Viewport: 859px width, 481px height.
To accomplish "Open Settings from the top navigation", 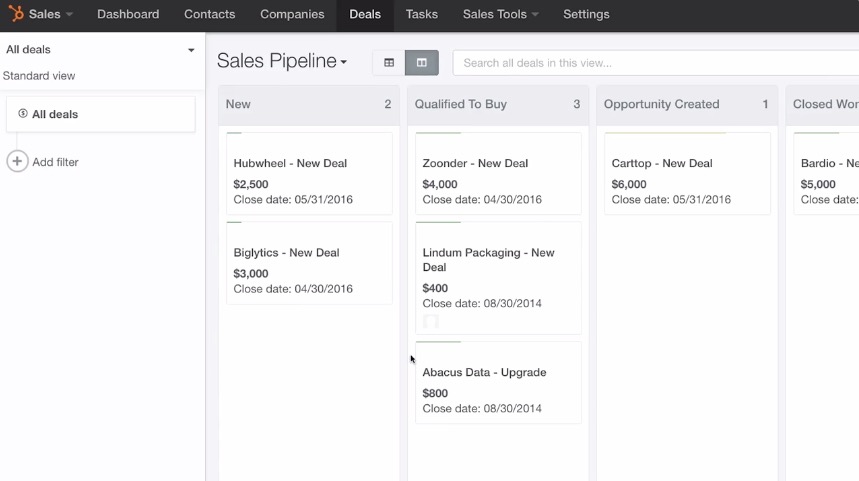I will tap(586, 15).
